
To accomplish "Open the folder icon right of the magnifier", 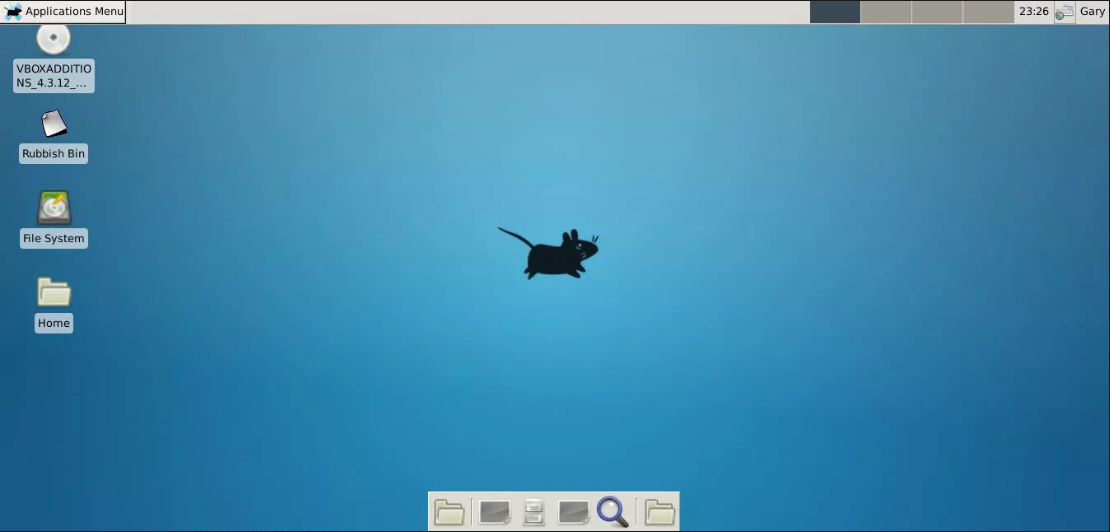I will [x=659, y=512].
